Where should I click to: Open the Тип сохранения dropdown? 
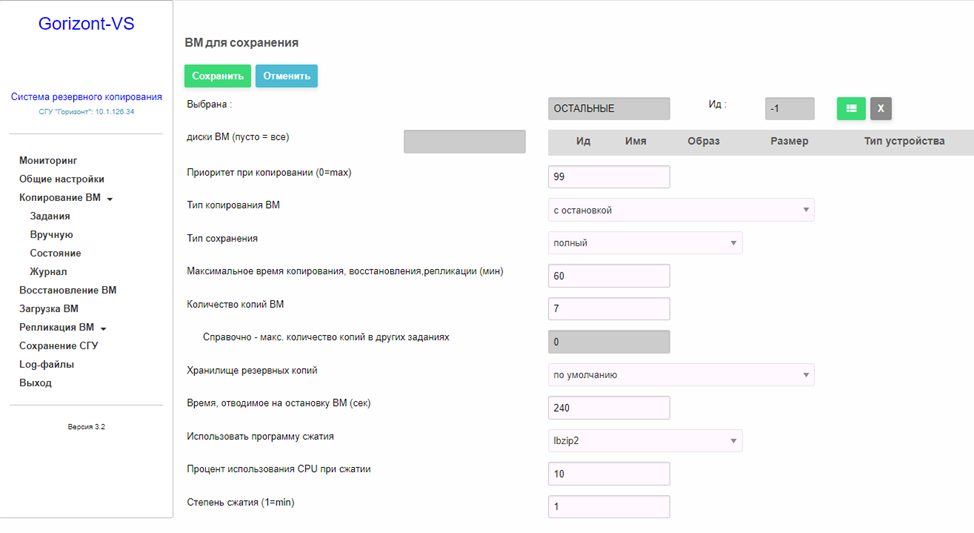pos(645,243)
